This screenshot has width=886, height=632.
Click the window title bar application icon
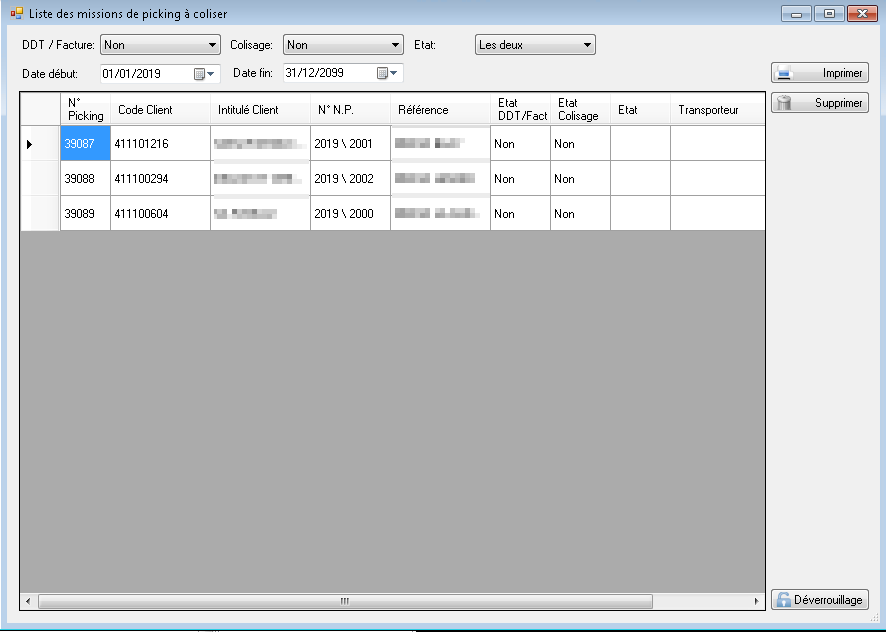click(x=17, y=13)
